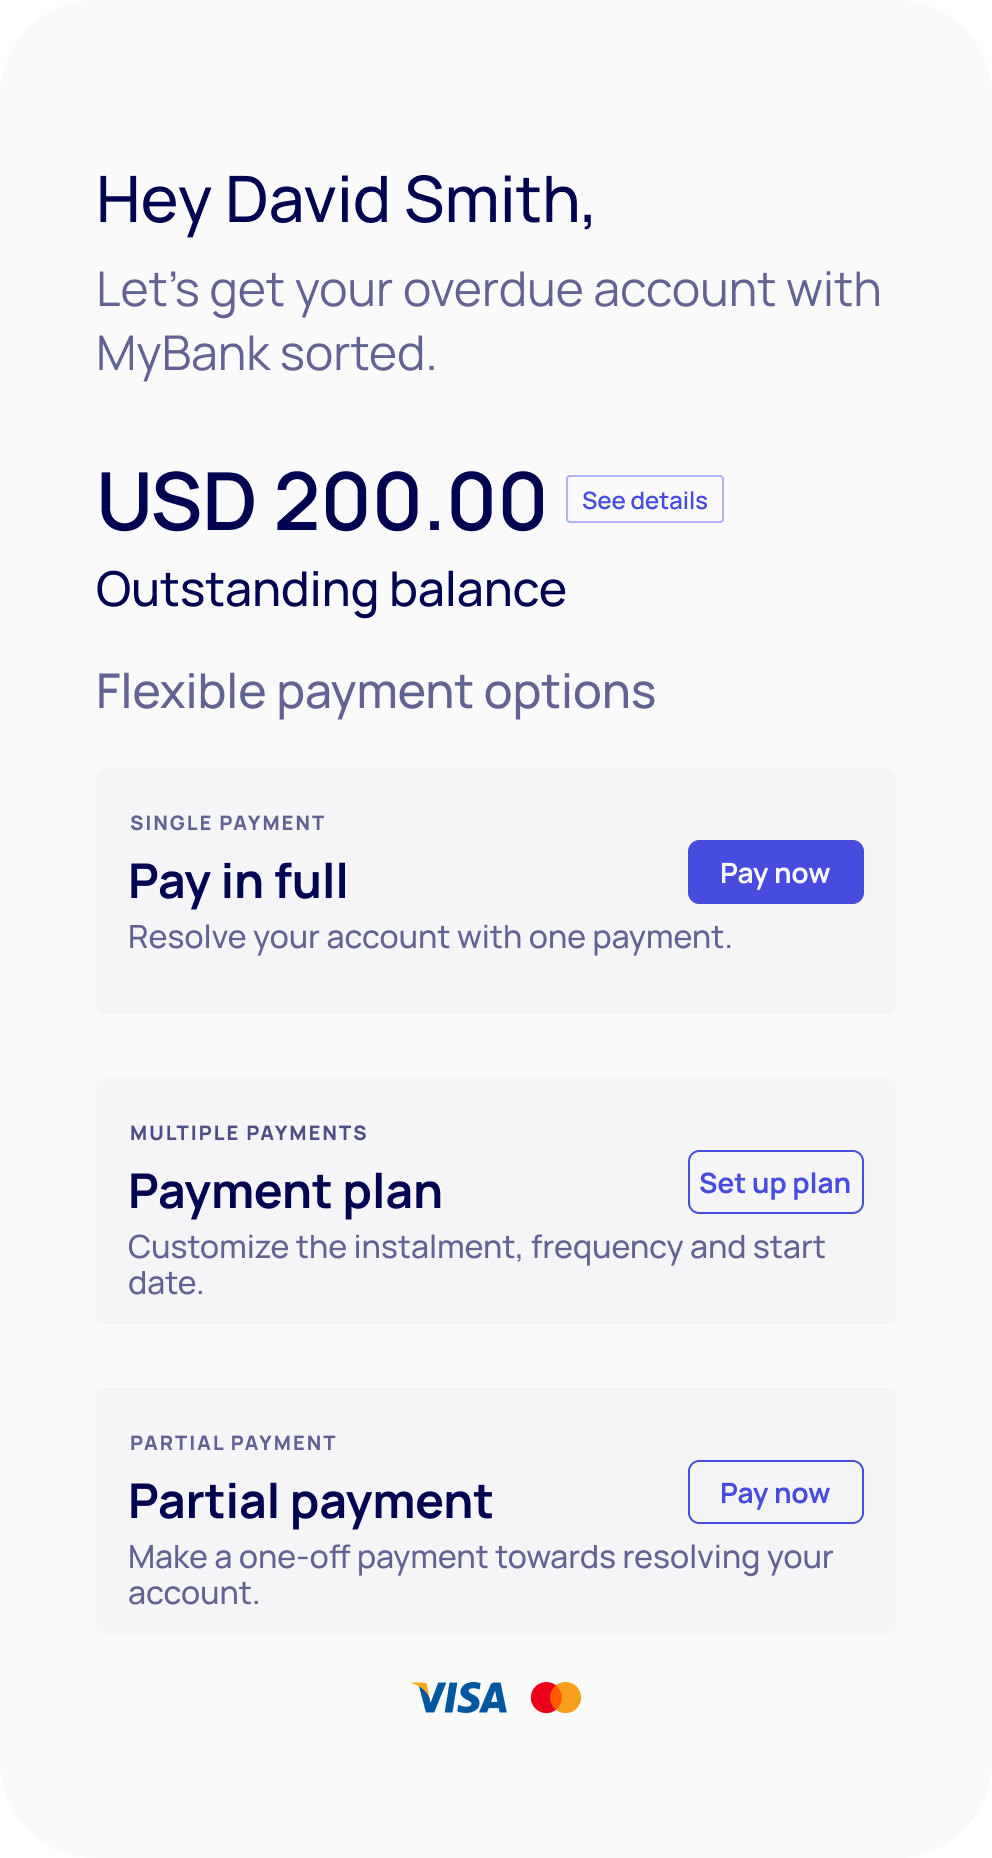Click Pay now for Pay in full
This screenshot has width=992, height=1858.
point(775,872)
